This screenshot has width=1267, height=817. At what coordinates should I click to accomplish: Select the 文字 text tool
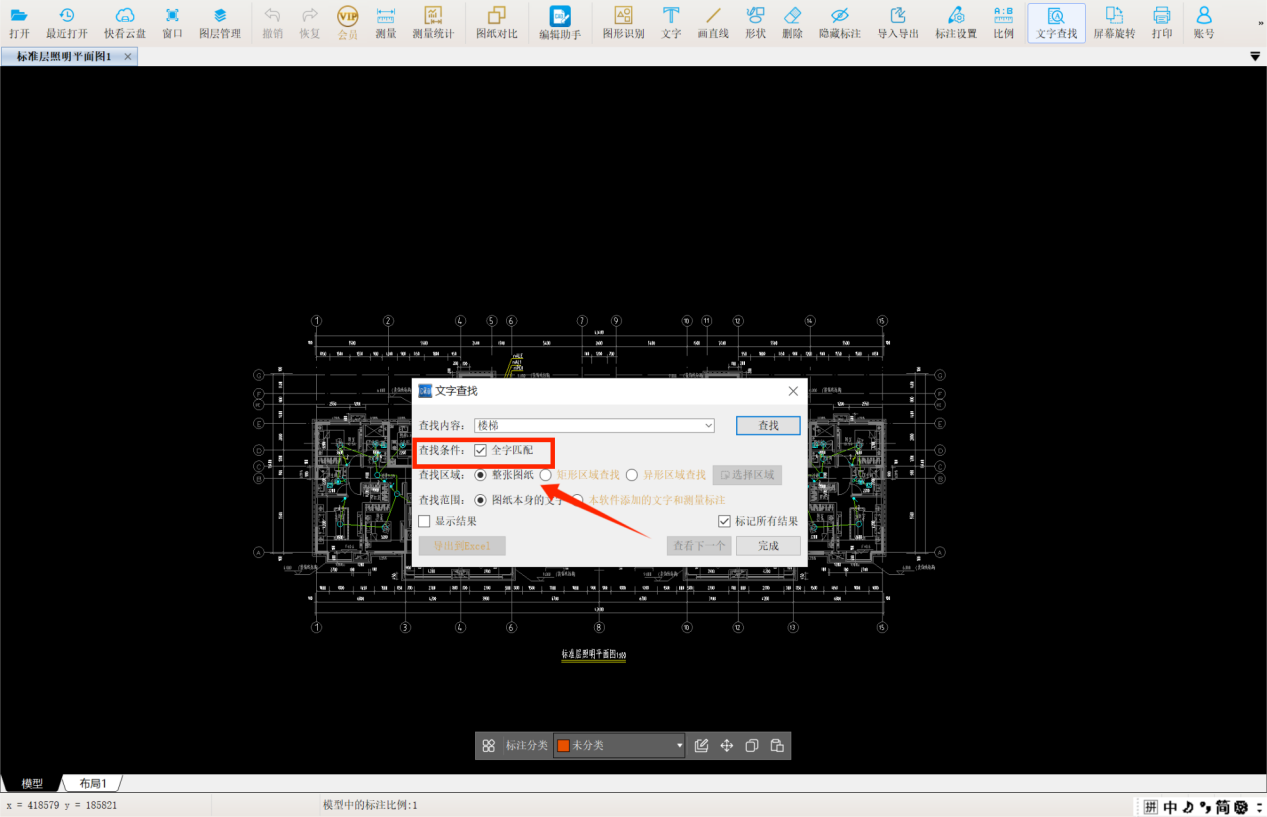point(671,22)
